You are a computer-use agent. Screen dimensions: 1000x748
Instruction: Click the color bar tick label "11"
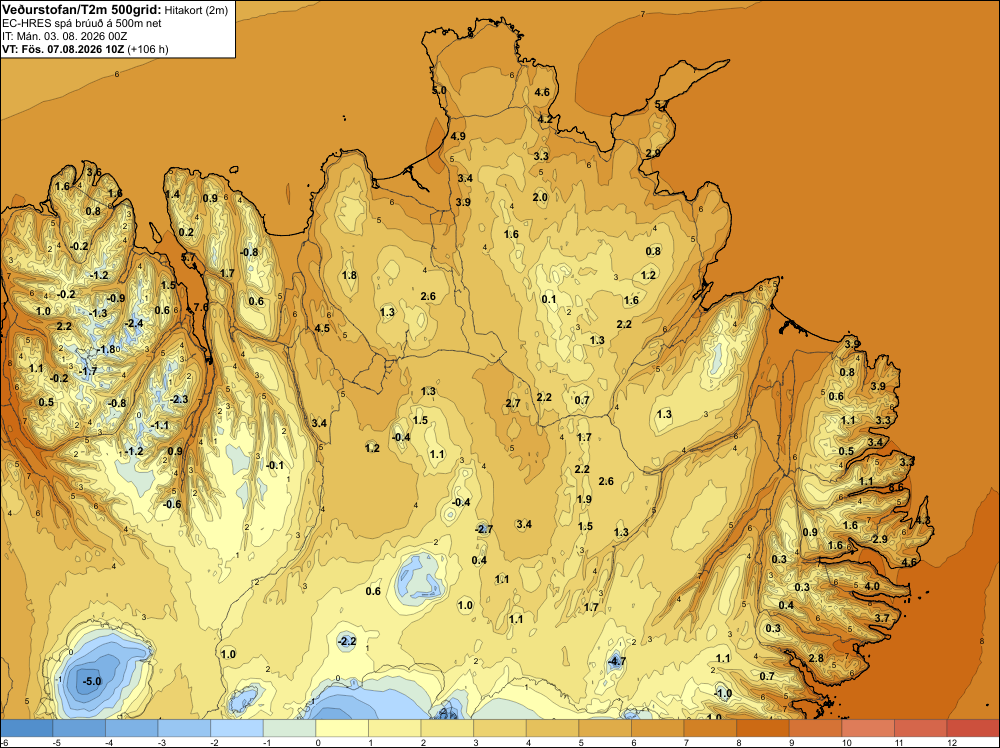pyautogui.click(x=899, y=742)
